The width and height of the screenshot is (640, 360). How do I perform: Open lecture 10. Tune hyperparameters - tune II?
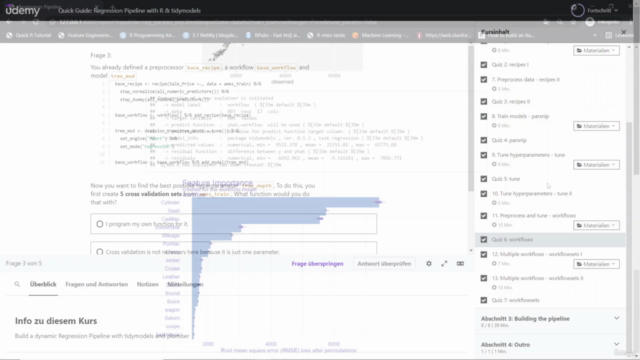point(531,193)
